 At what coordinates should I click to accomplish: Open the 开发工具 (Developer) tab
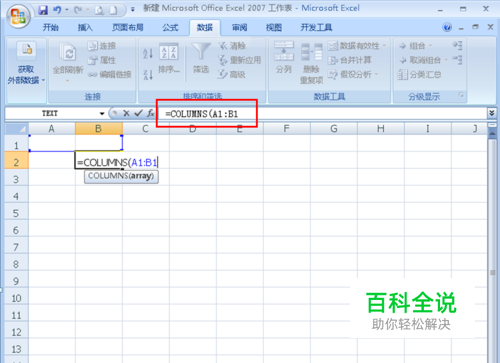click(316, 27)
